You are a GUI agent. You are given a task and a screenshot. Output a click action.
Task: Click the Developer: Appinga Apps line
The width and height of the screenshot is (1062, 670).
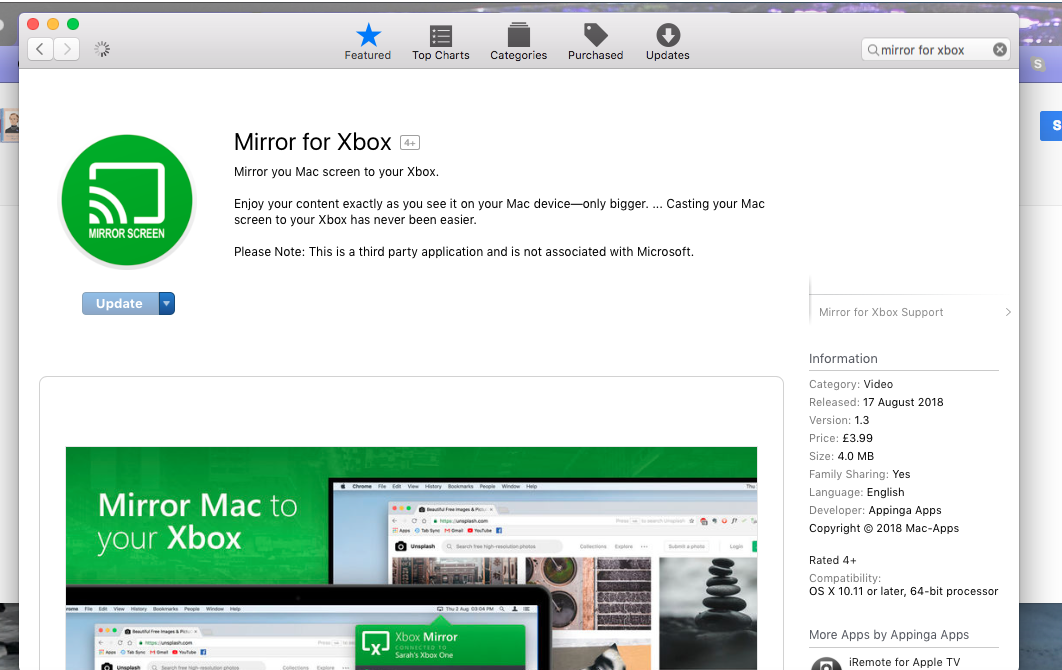tap(875, 510)
